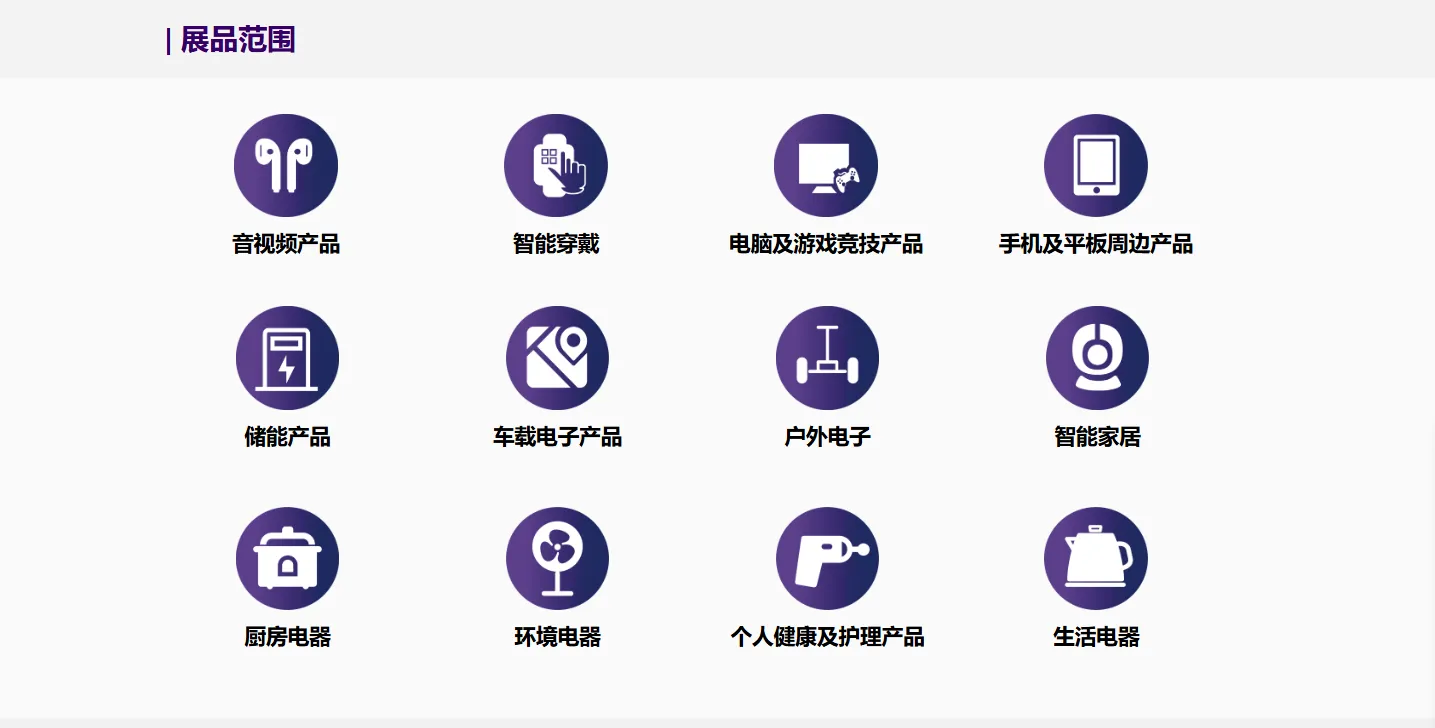
Task: Select the standing fan icon for 环境电器
Action: (557, 558)
